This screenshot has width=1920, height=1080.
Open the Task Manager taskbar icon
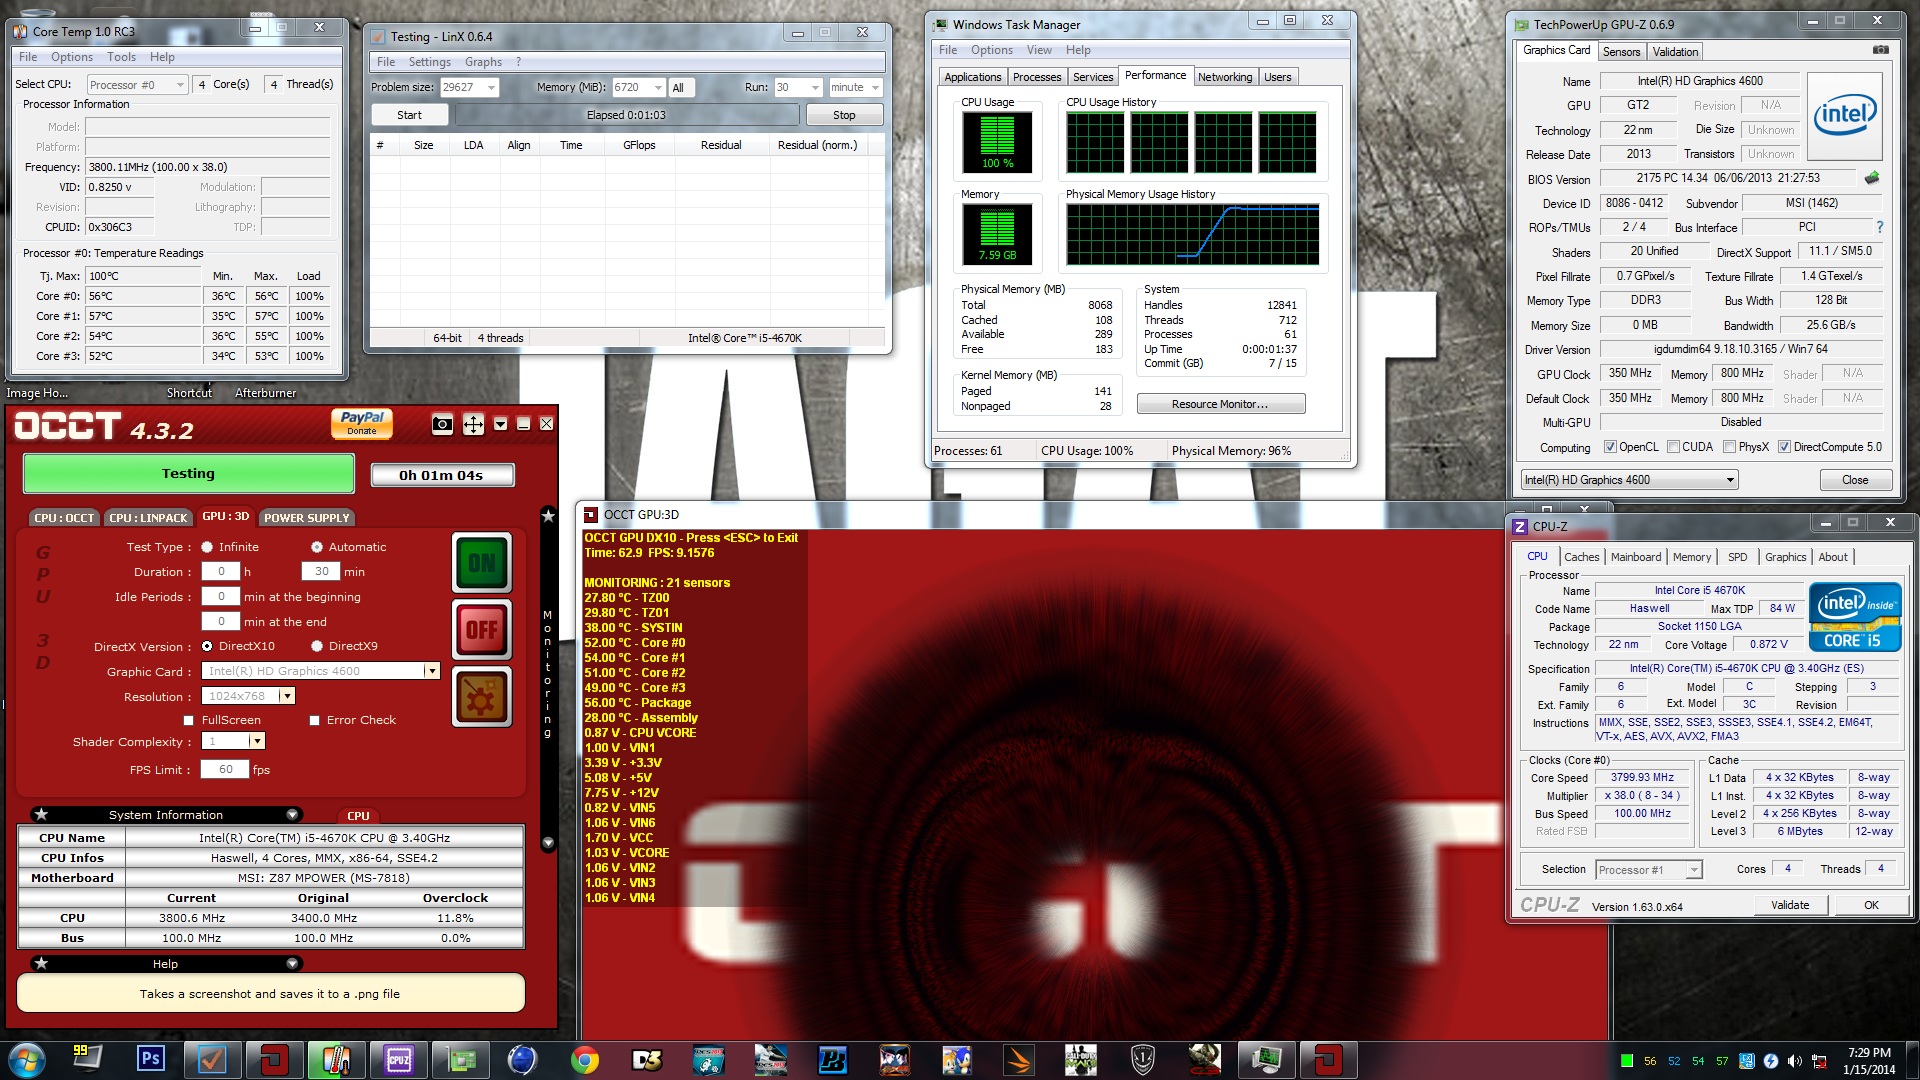(1267, 1059)
